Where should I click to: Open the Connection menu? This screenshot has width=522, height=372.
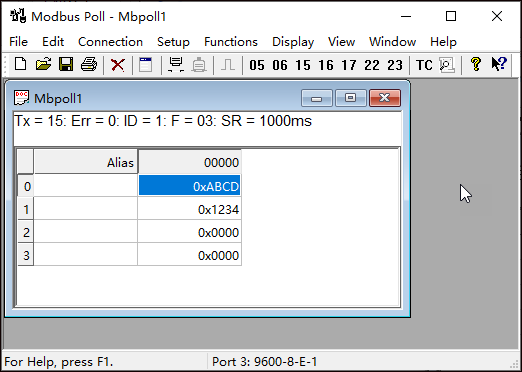(x=110, y=42)
